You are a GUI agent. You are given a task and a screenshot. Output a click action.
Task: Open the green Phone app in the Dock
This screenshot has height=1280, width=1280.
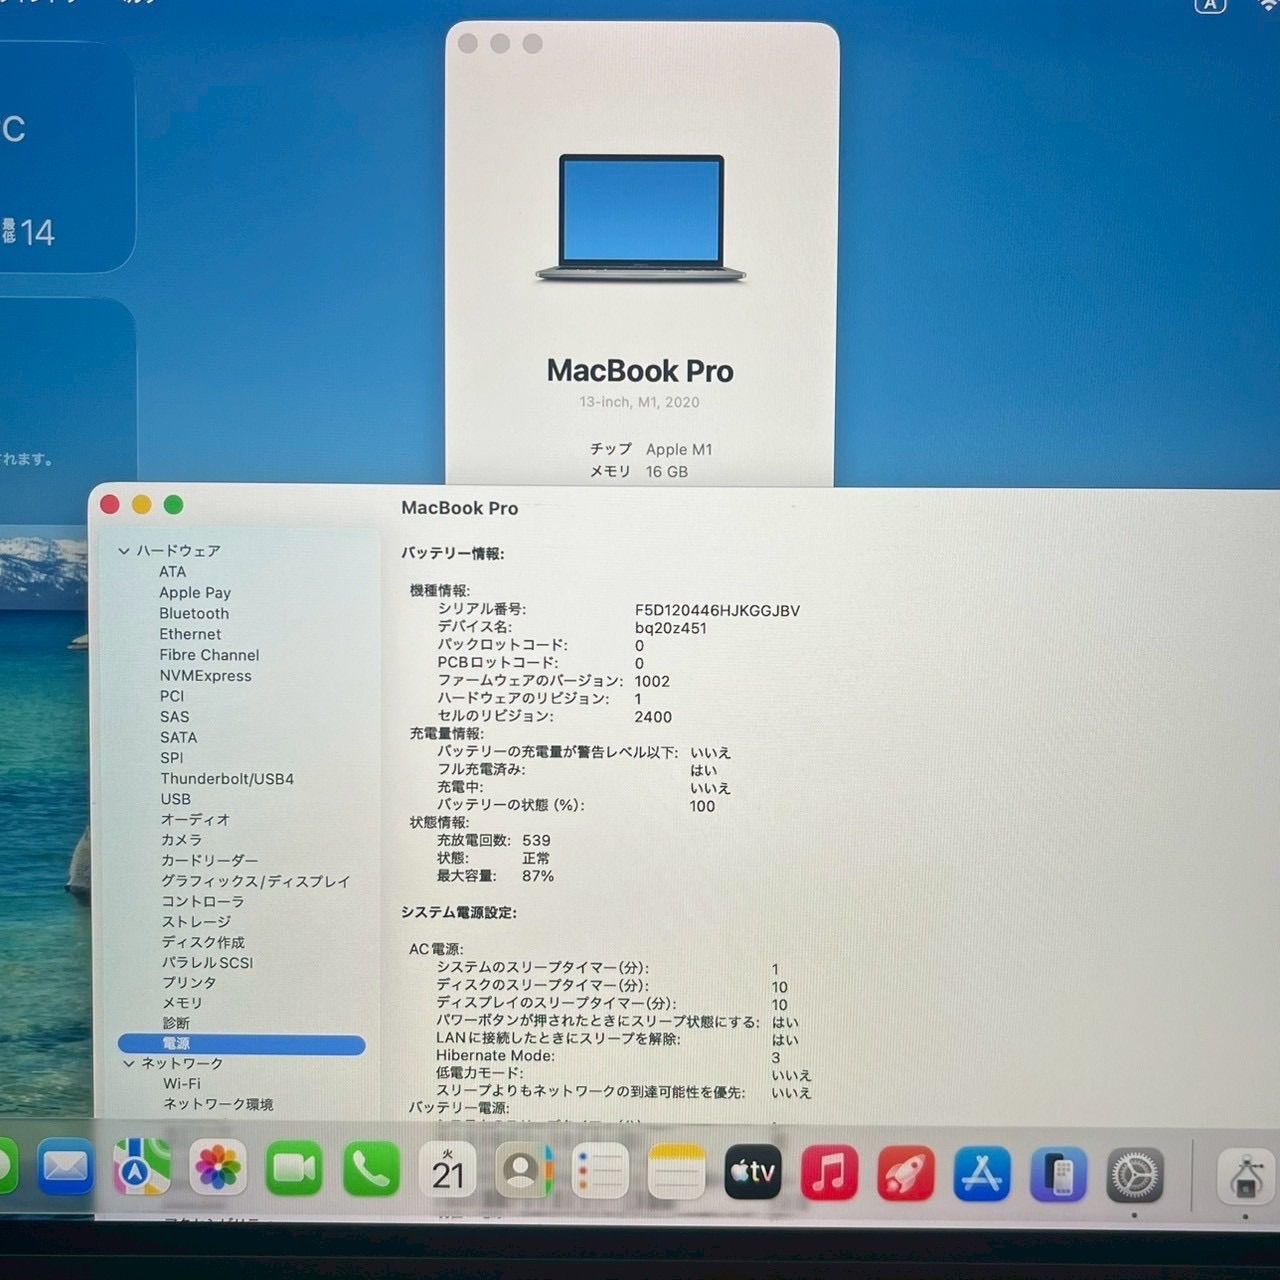pos(371,1169)
